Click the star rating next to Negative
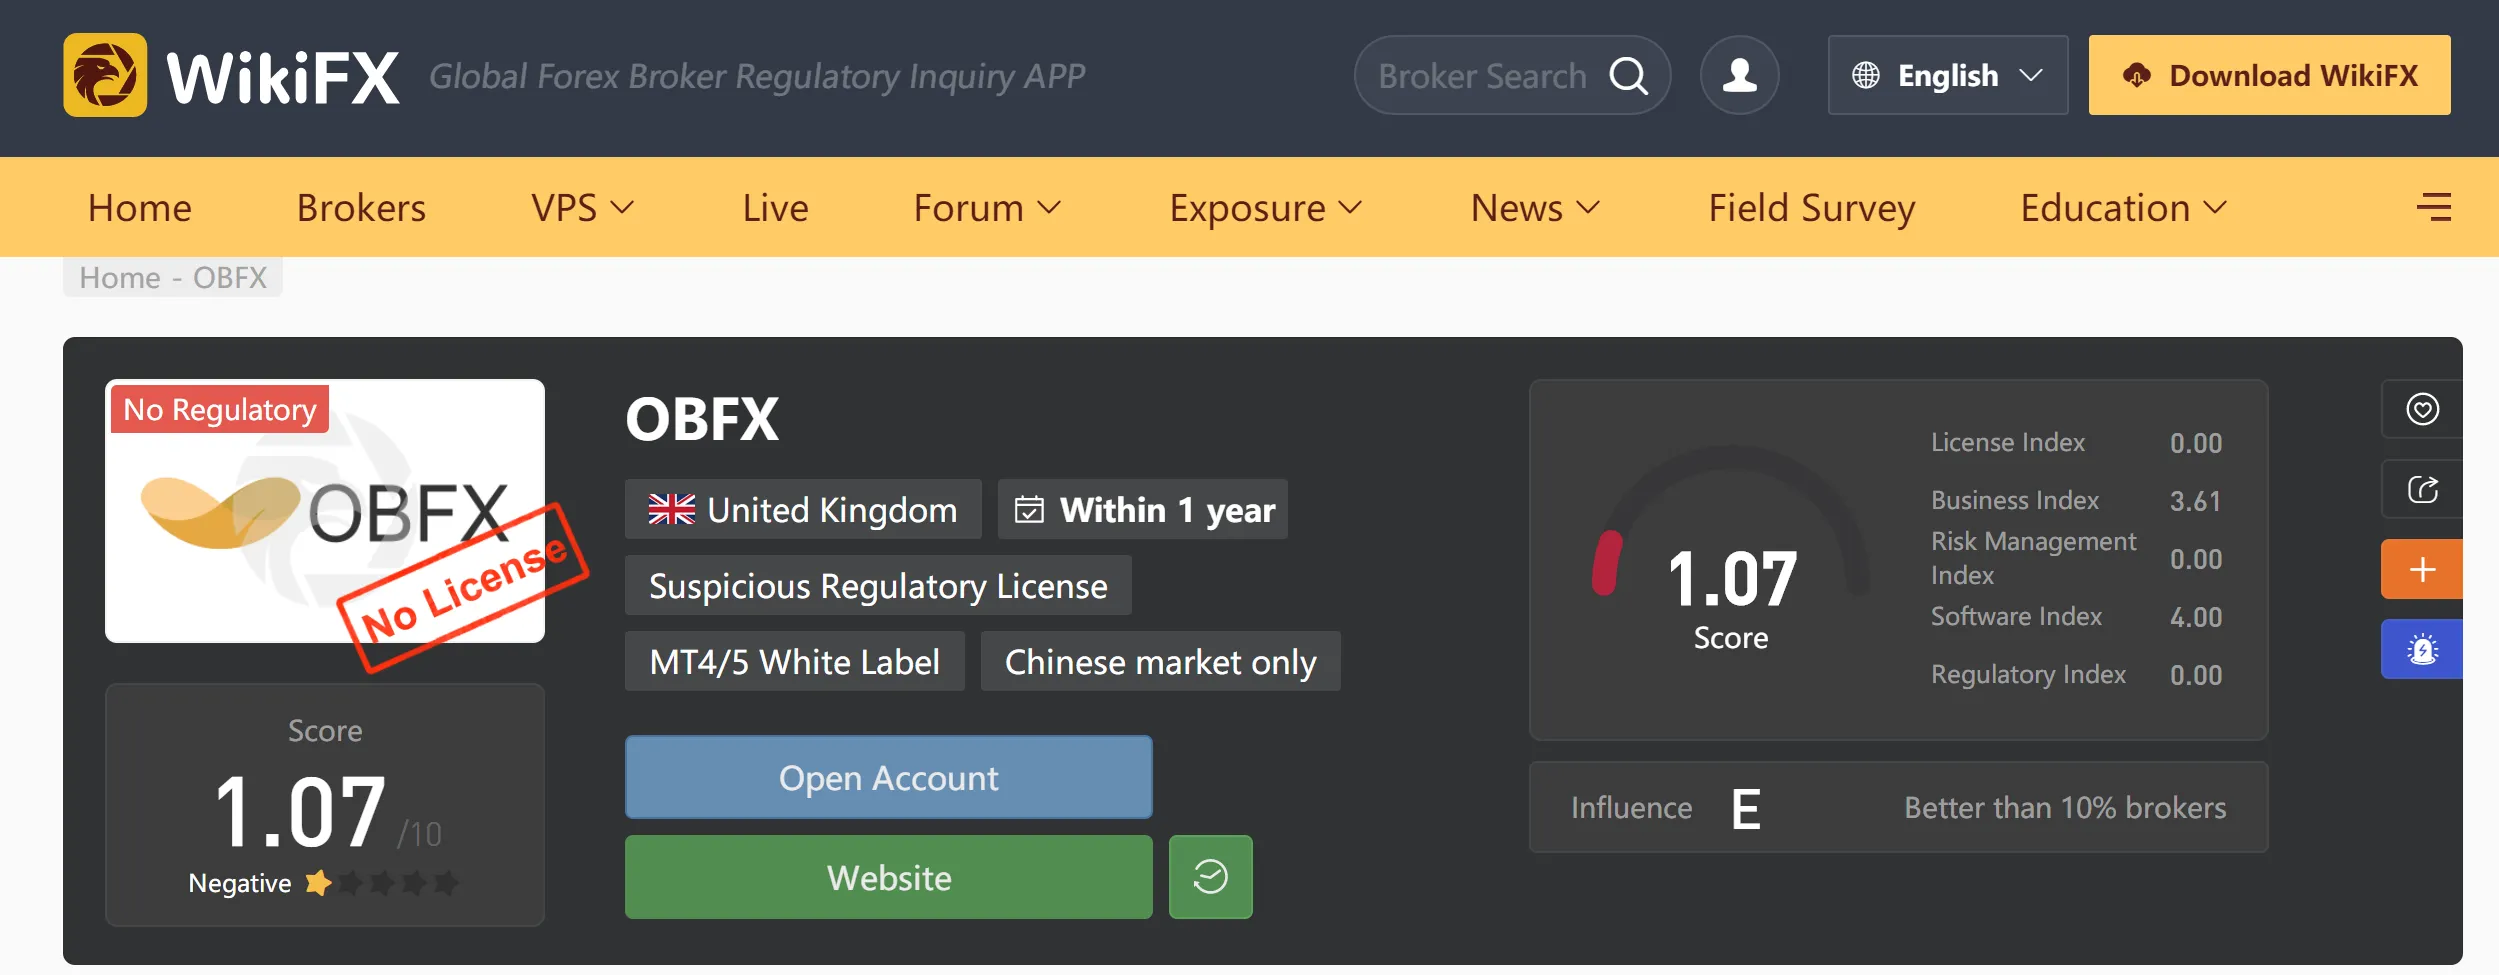The image size is (2499, 975). click(x=382, y=883)
